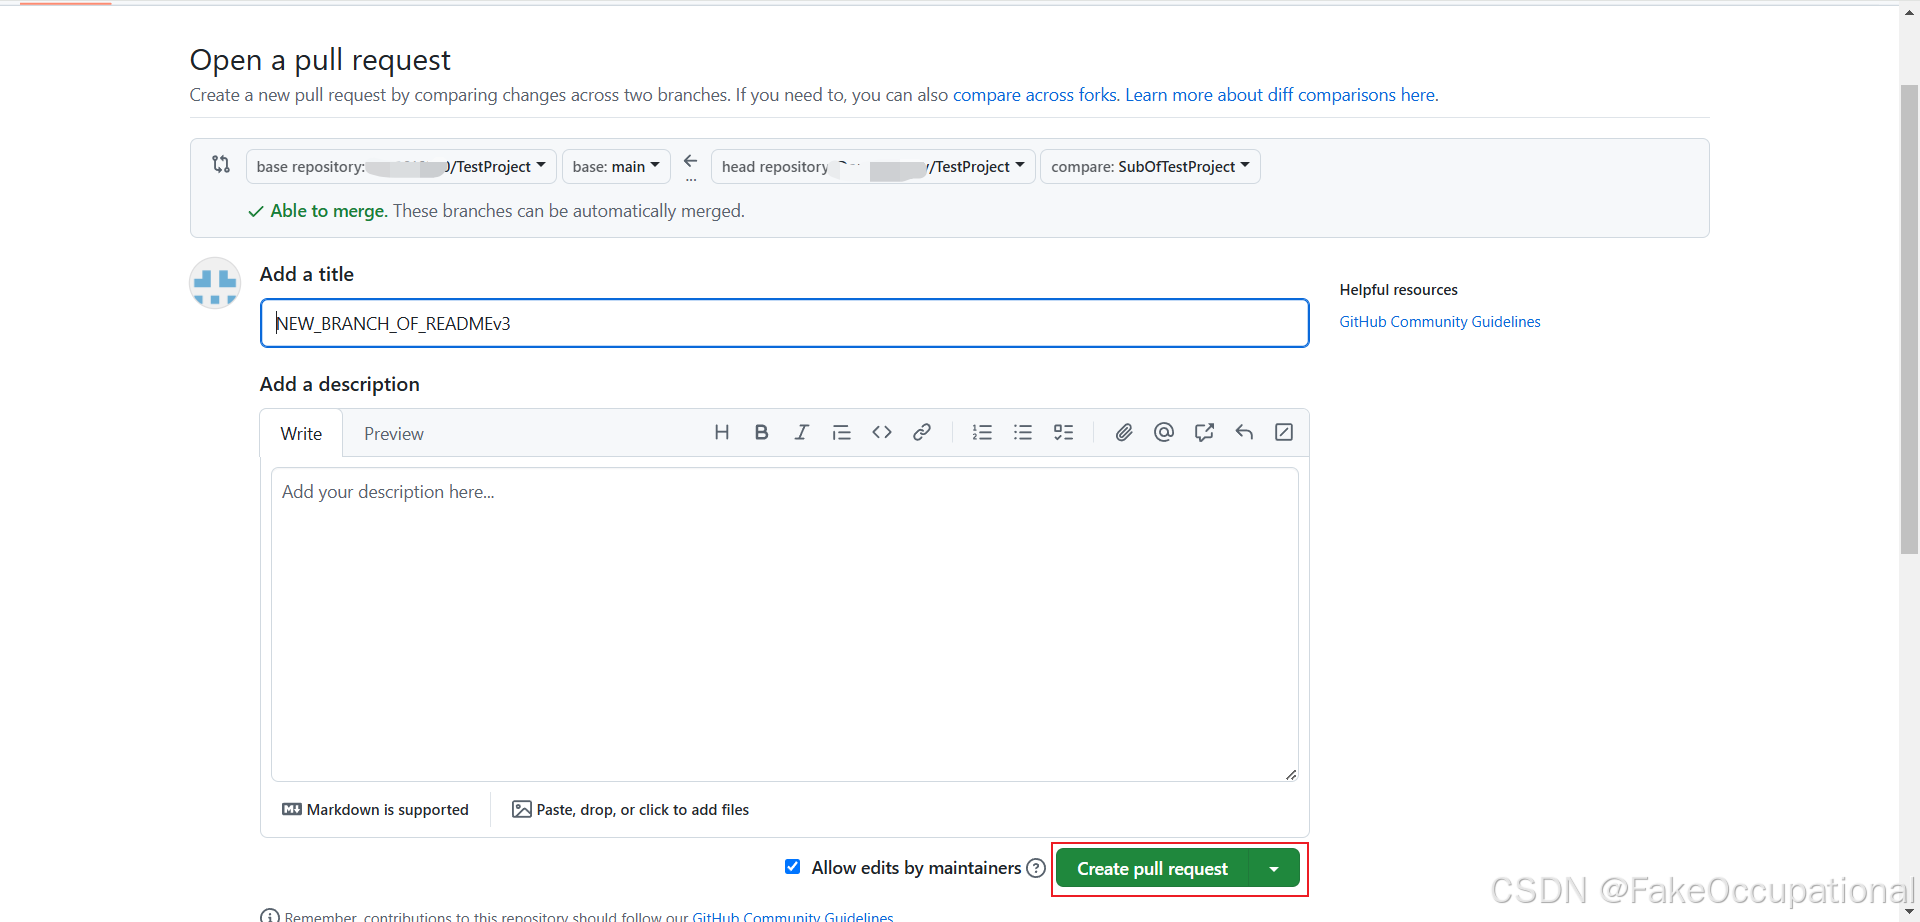Screen dimensions: 1920x922
Task: Apply italic formatting in description toolbar
Action: pyautogui.click(x=801, y=432)
